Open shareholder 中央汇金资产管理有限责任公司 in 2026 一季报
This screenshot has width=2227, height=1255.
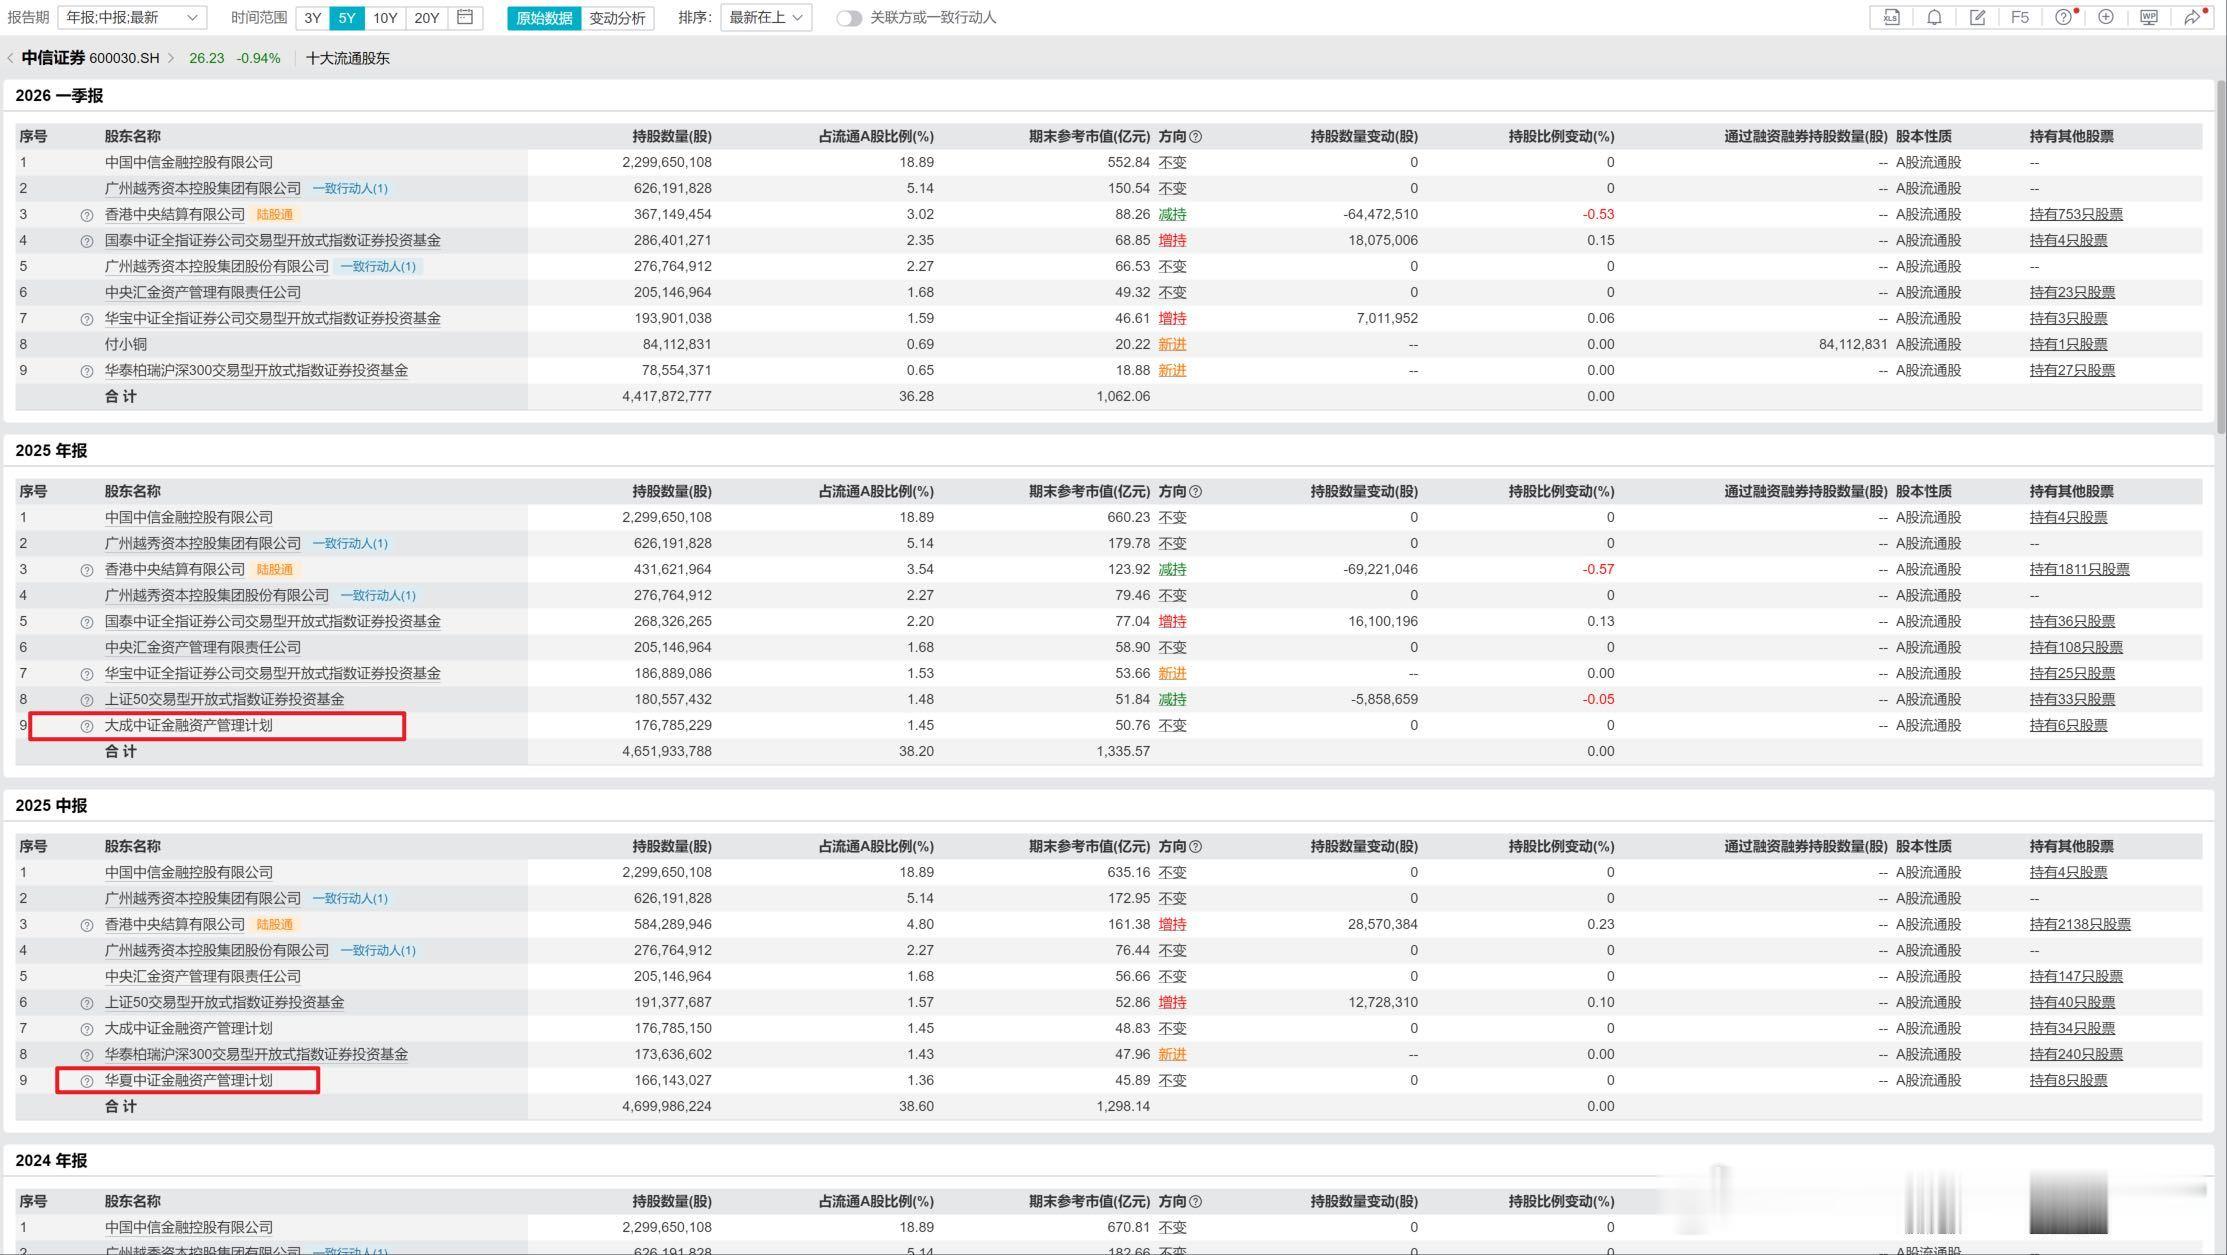[202, 292]
